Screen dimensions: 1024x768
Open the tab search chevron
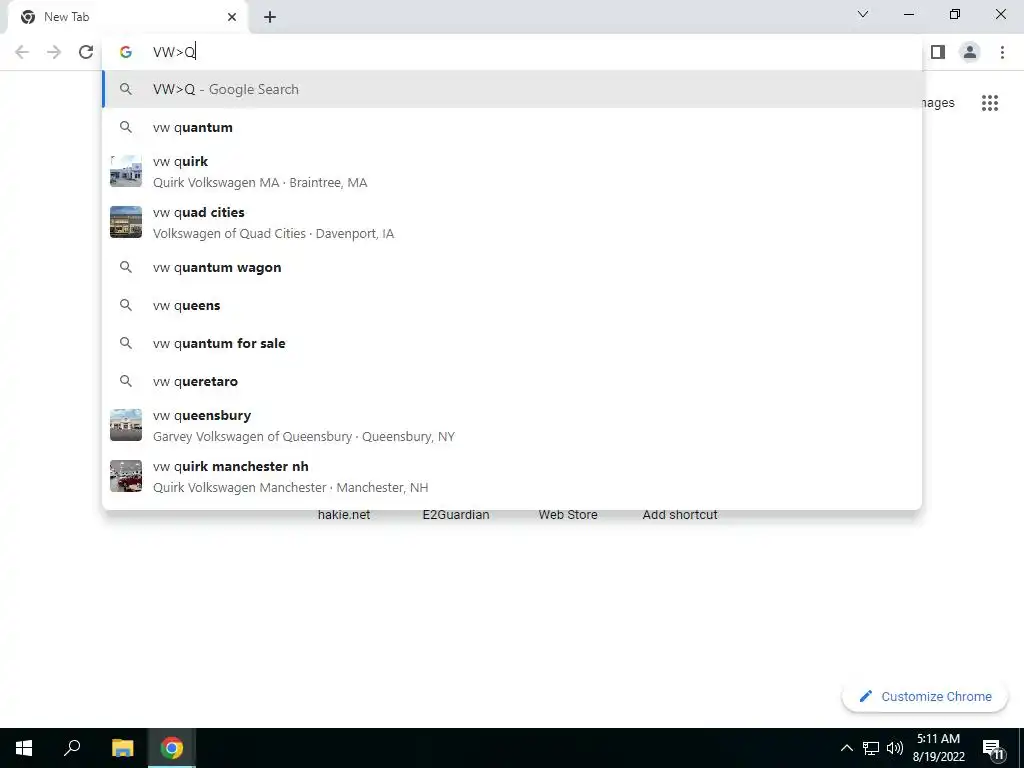coord(863,14)
